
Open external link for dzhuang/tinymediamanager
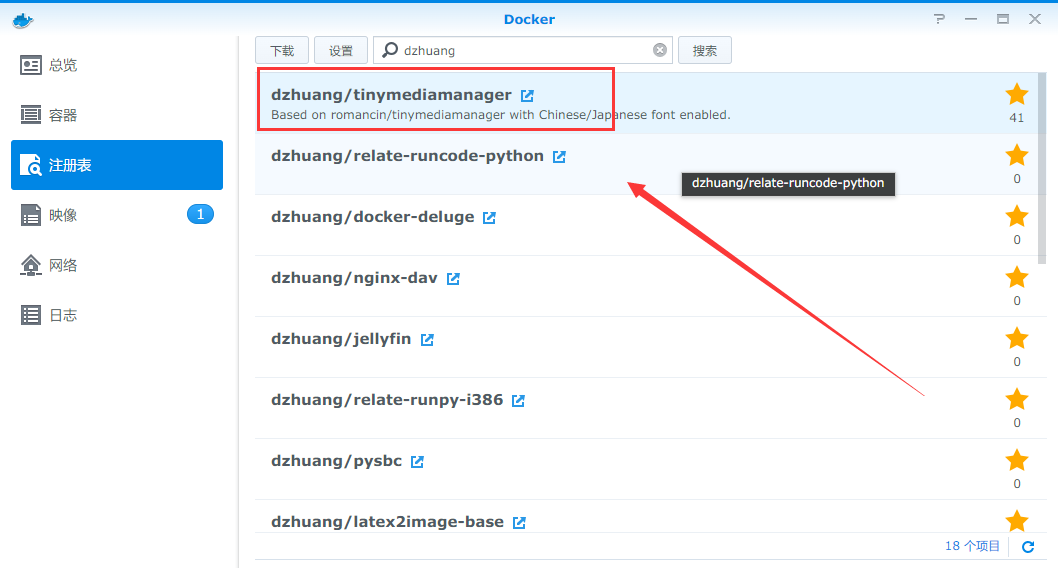[527, 96]
